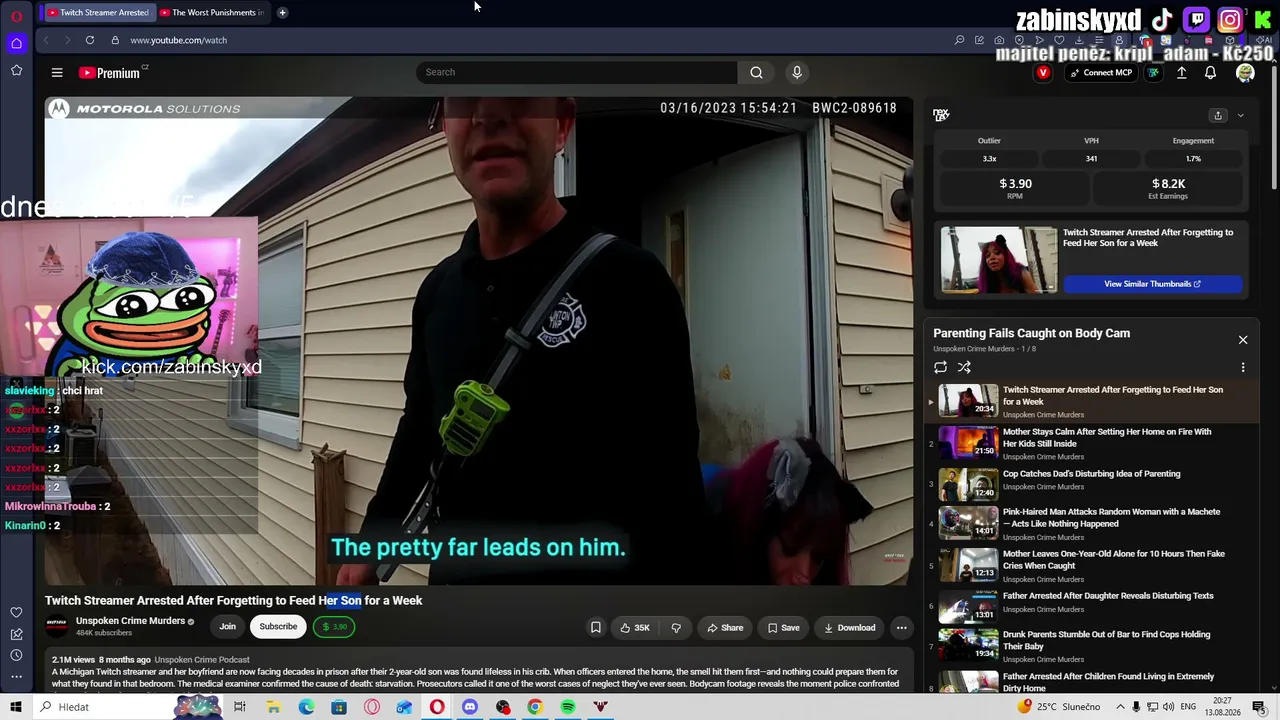Toggle playlist loop
The width and height of the screenshot is (1280, 720).
pyautogui.click(x=940, y=368)
